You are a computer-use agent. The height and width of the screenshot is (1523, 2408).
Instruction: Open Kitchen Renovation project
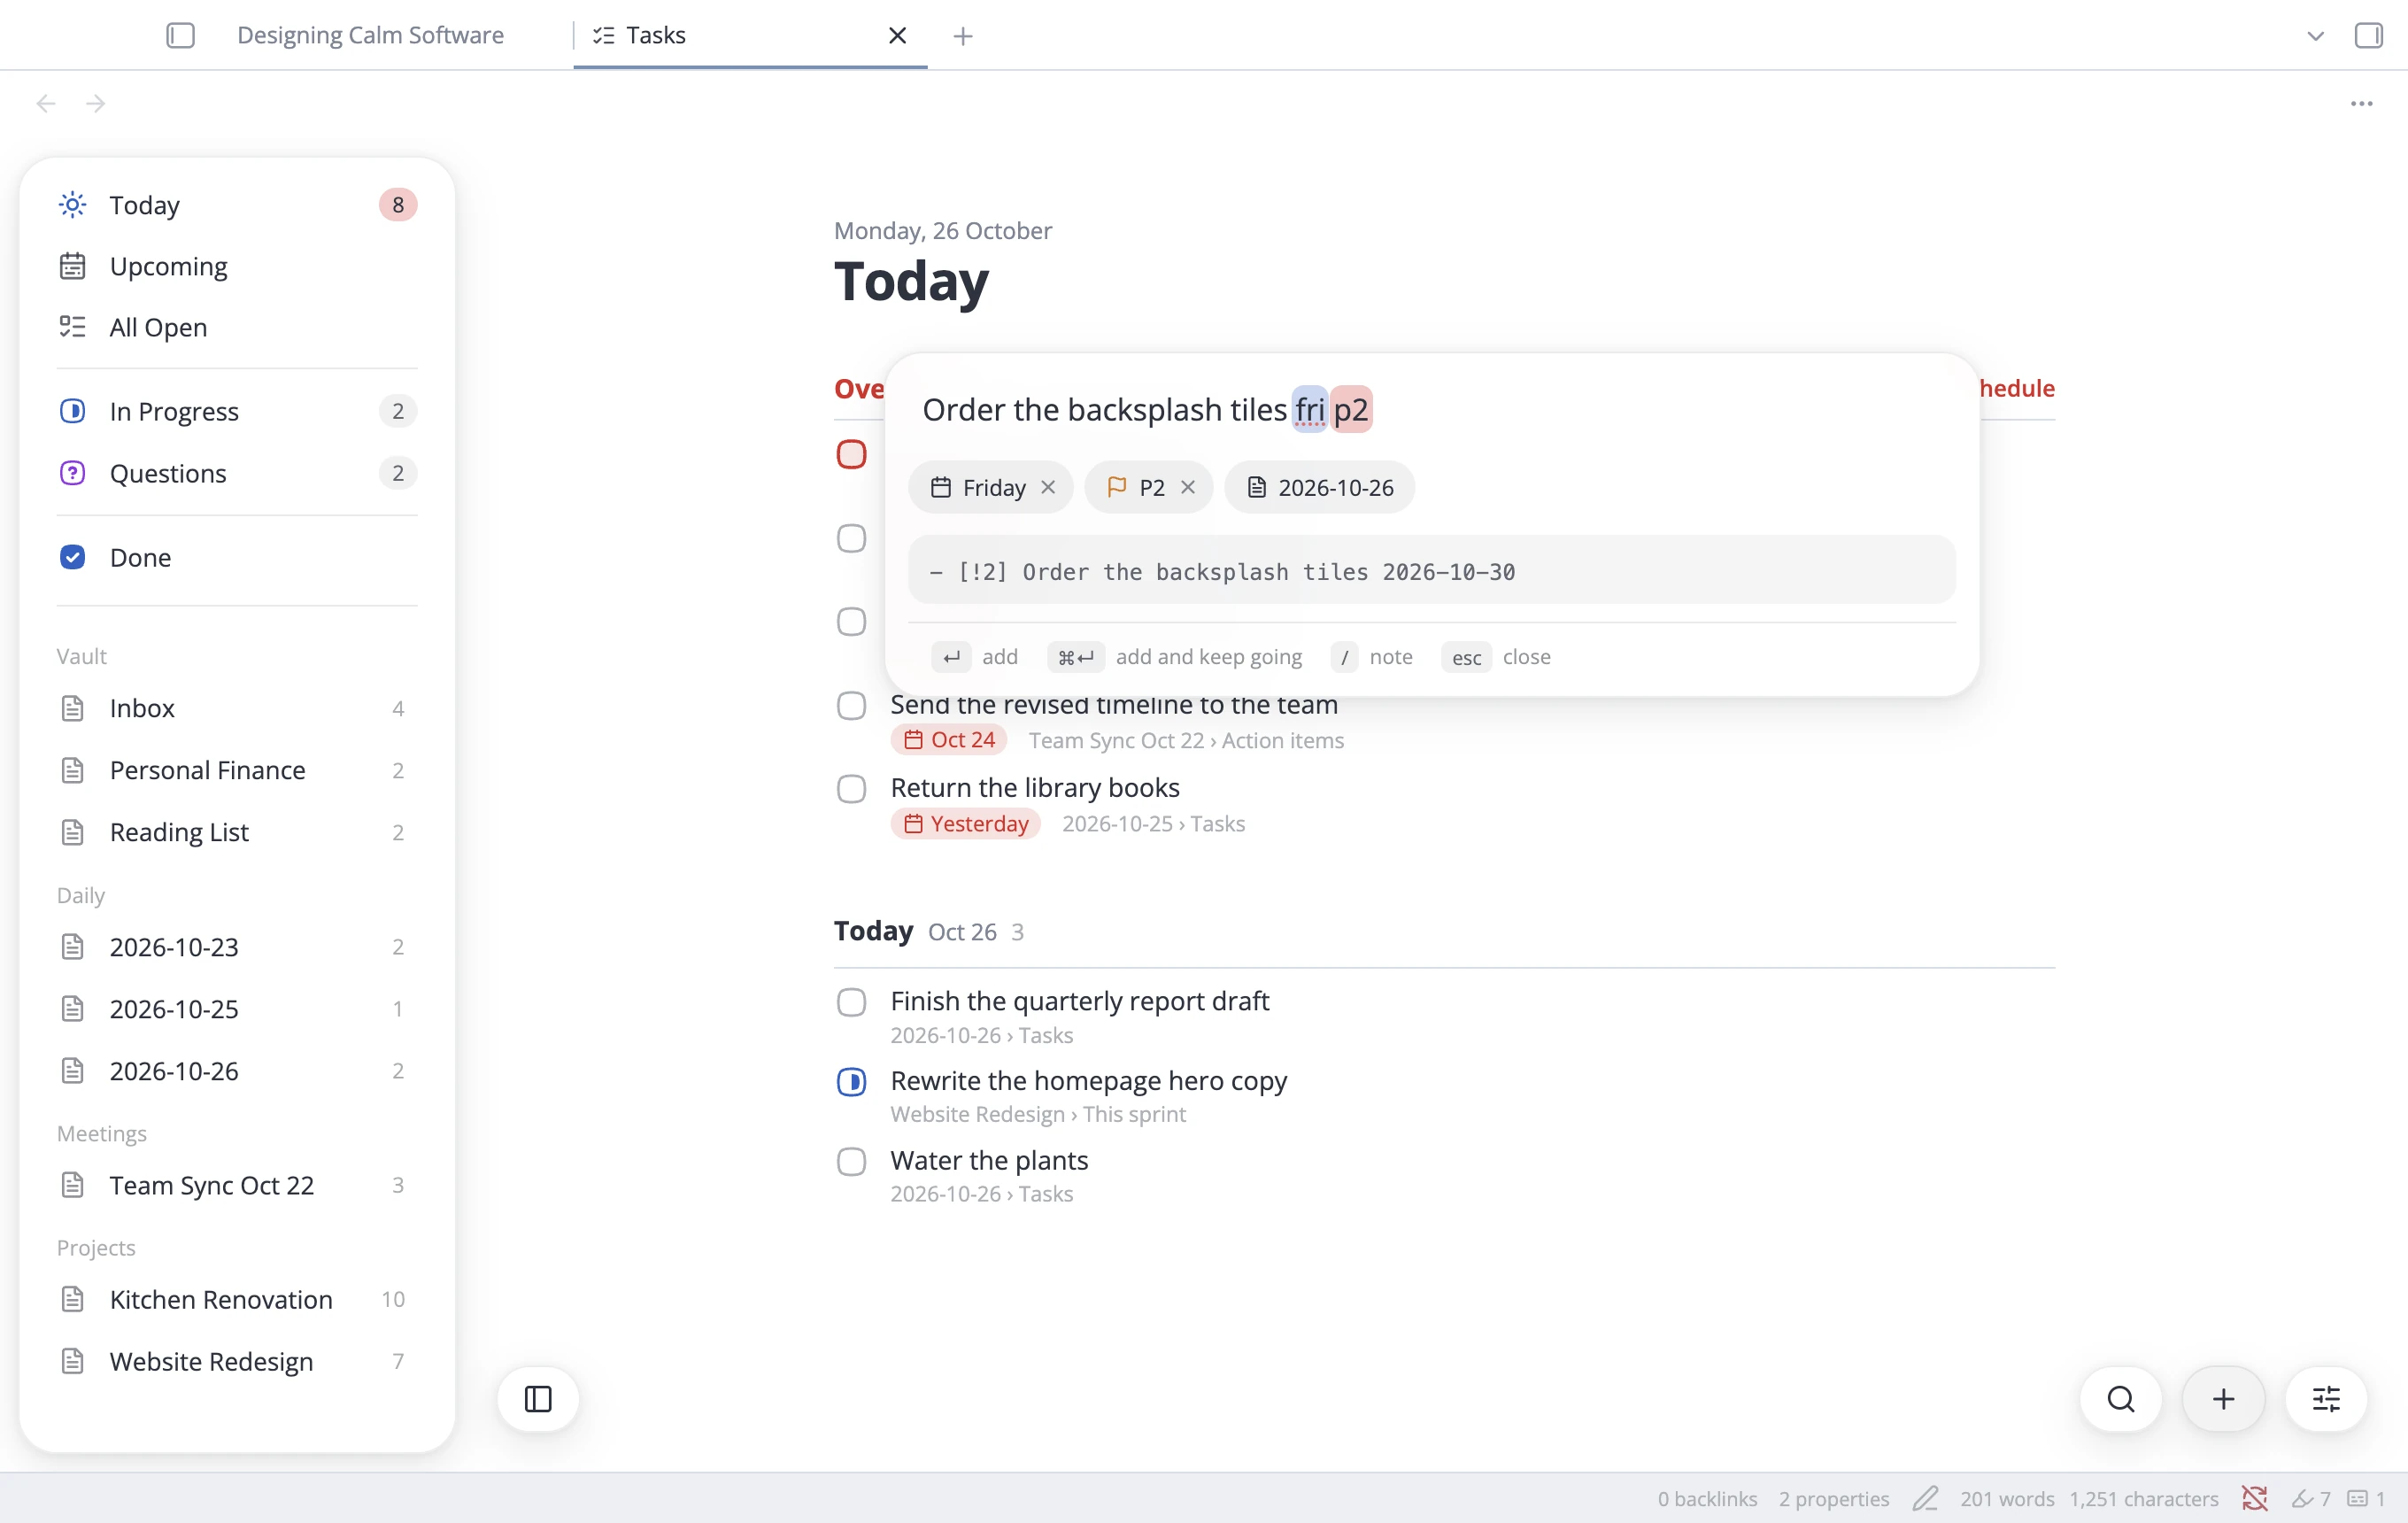237,1299
